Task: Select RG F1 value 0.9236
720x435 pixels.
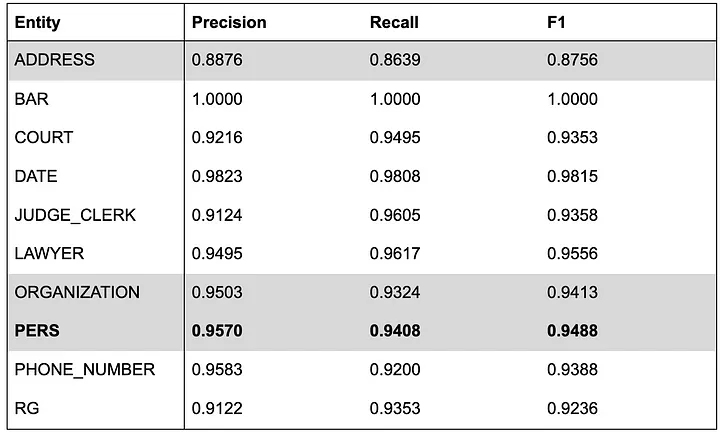Action: [x=572, y=408]
